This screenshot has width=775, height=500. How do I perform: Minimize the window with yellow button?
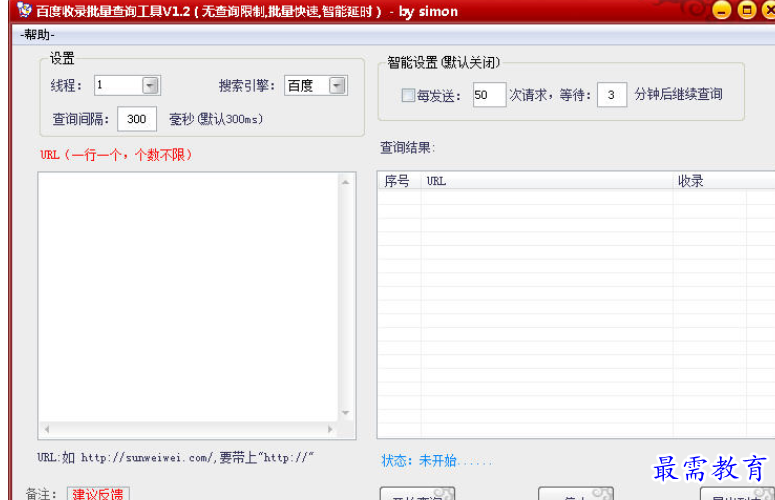722,10
